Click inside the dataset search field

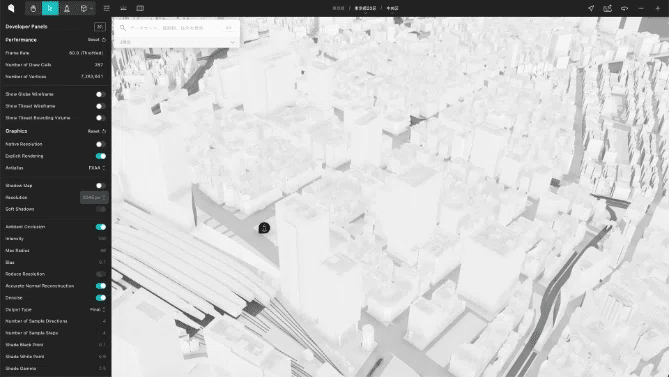(177, 28)
